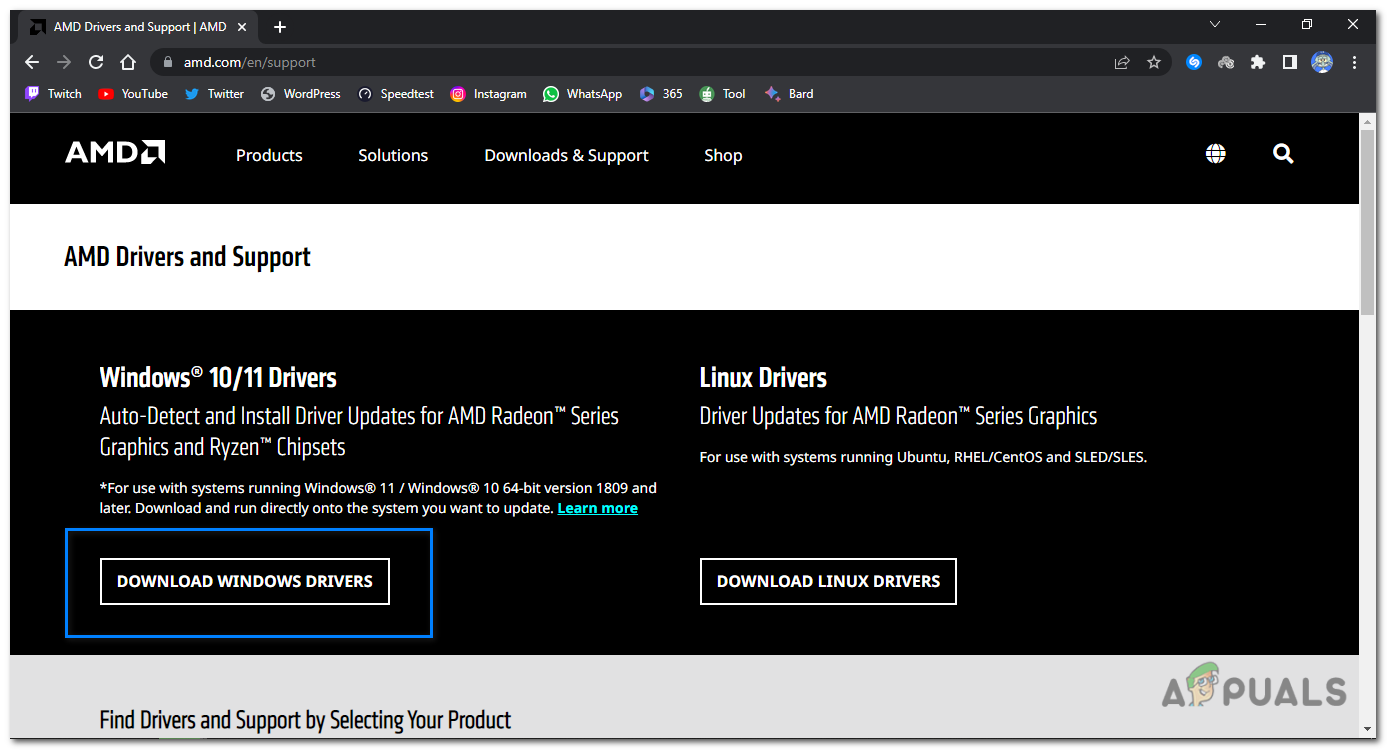The width and height of the screenshot is (1387, 750).
Task: Open the language selection globe icon
Action: pyautogui.click(x=1215, y=154)
